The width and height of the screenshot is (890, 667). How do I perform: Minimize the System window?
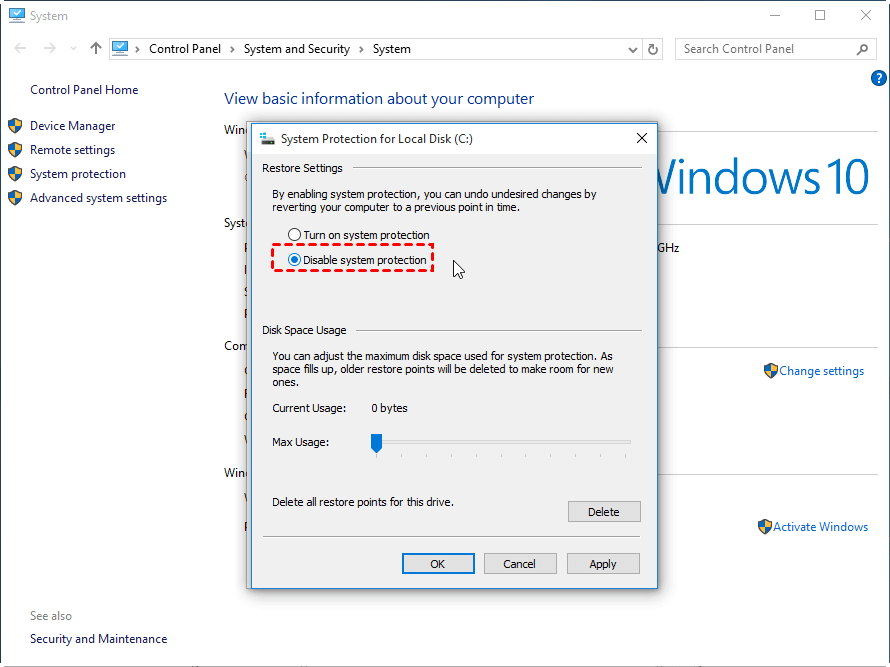tap(775, 15)
